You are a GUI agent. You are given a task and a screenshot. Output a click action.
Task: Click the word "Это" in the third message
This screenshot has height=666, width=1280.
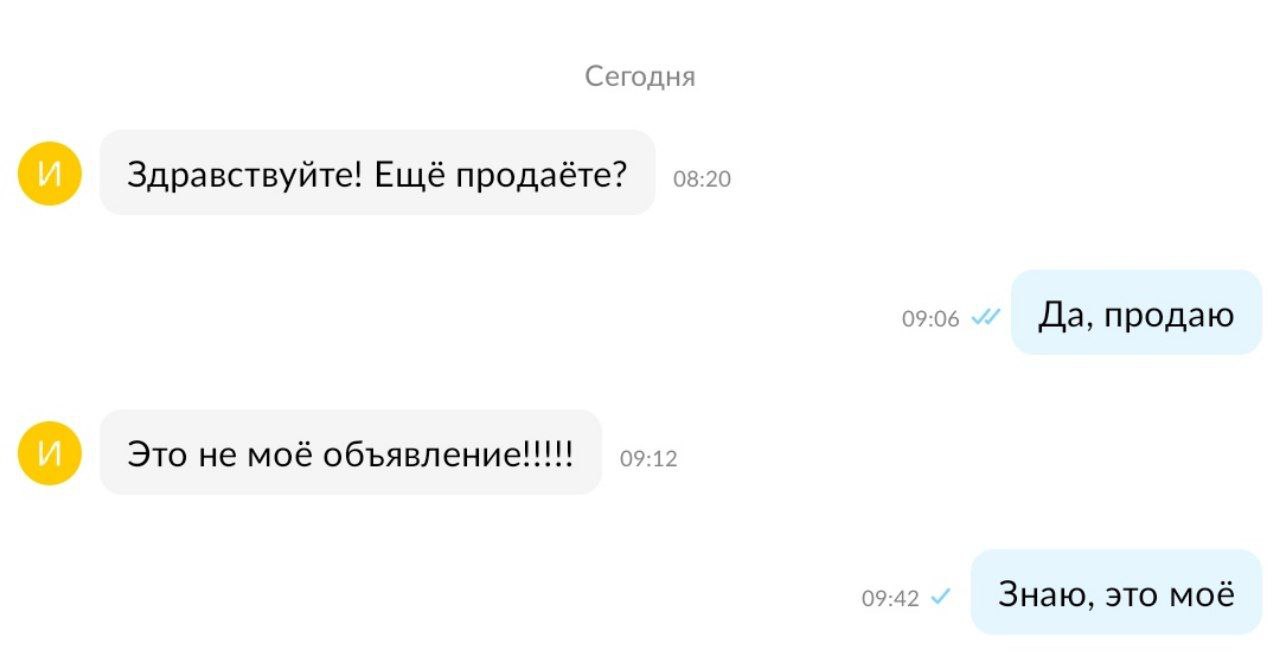[x=154, y=454]
